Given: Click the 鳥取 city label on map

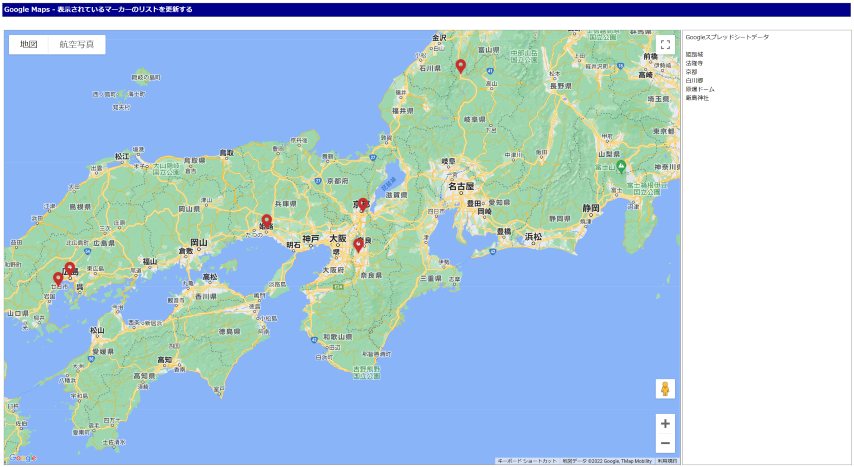Looking at the screenshot, I should (226, 153).
